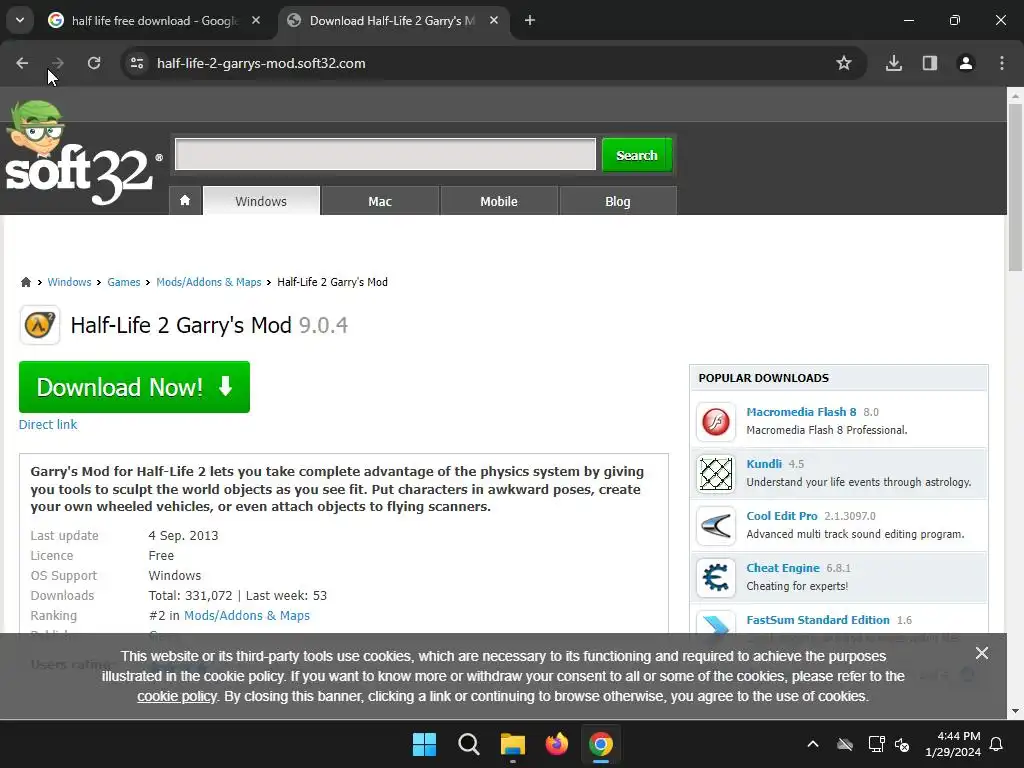Open the Windows breadcrumb link
Viewport: 1024px width, 768px height.
tap(69, 282)
